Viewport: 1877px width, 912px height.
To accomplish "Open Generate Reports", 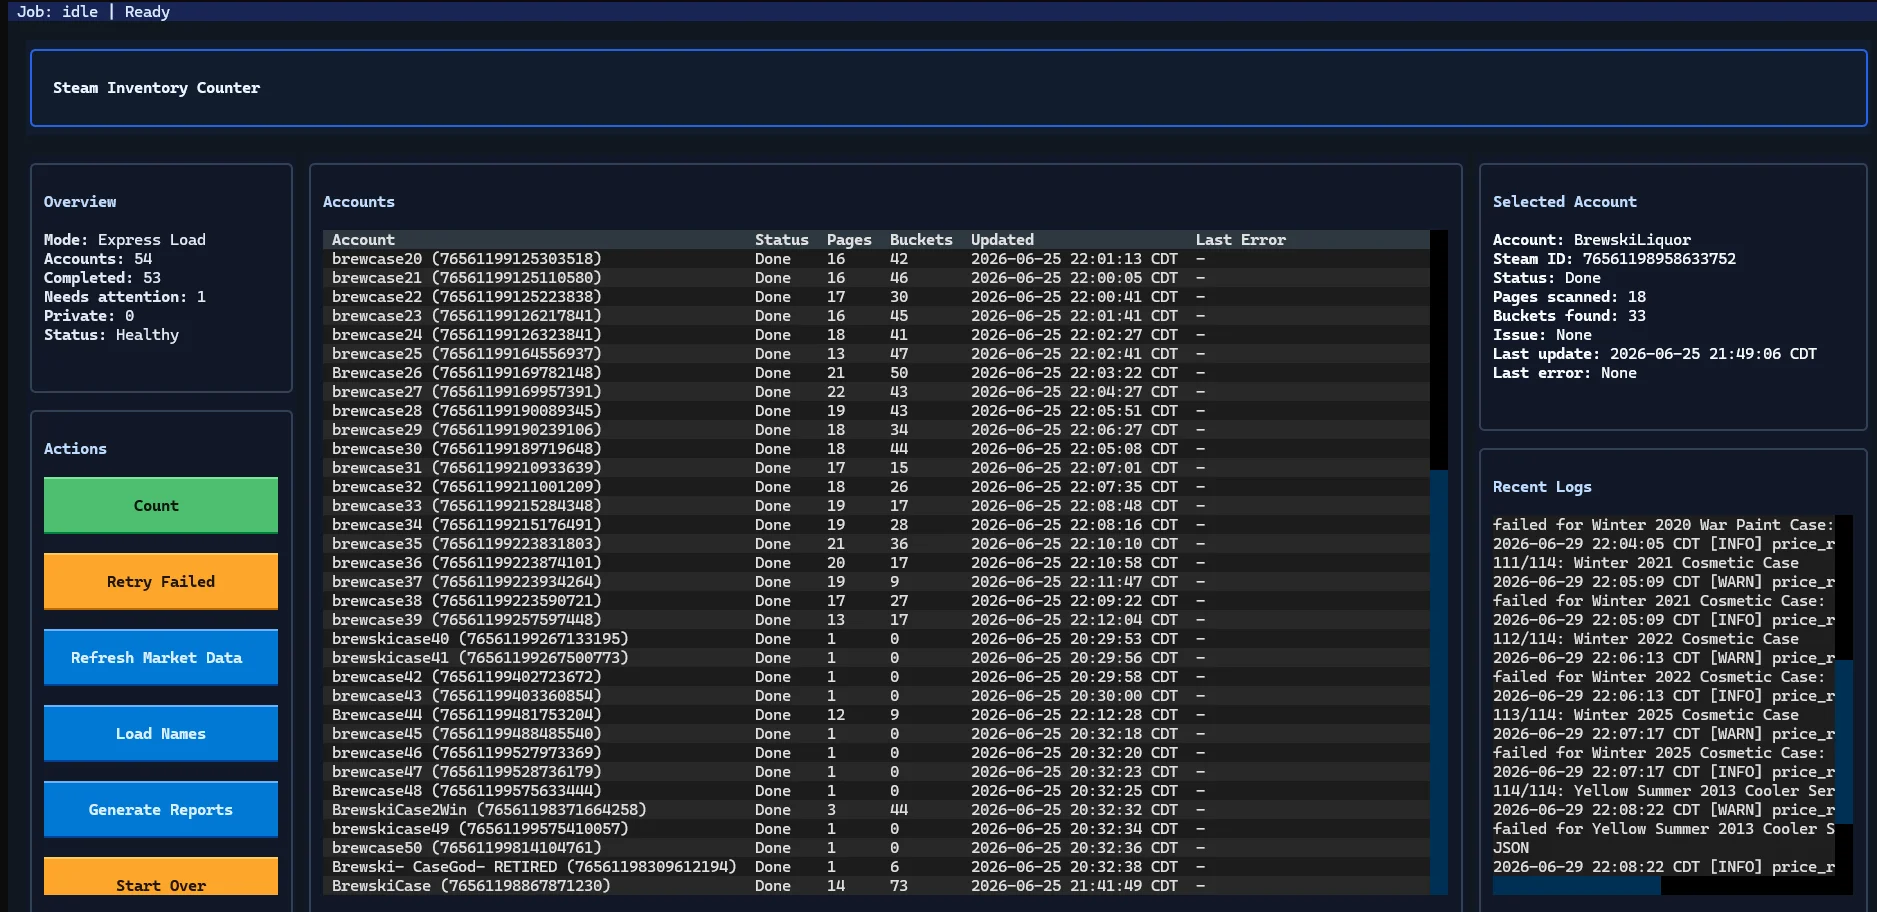I will 161,809.
